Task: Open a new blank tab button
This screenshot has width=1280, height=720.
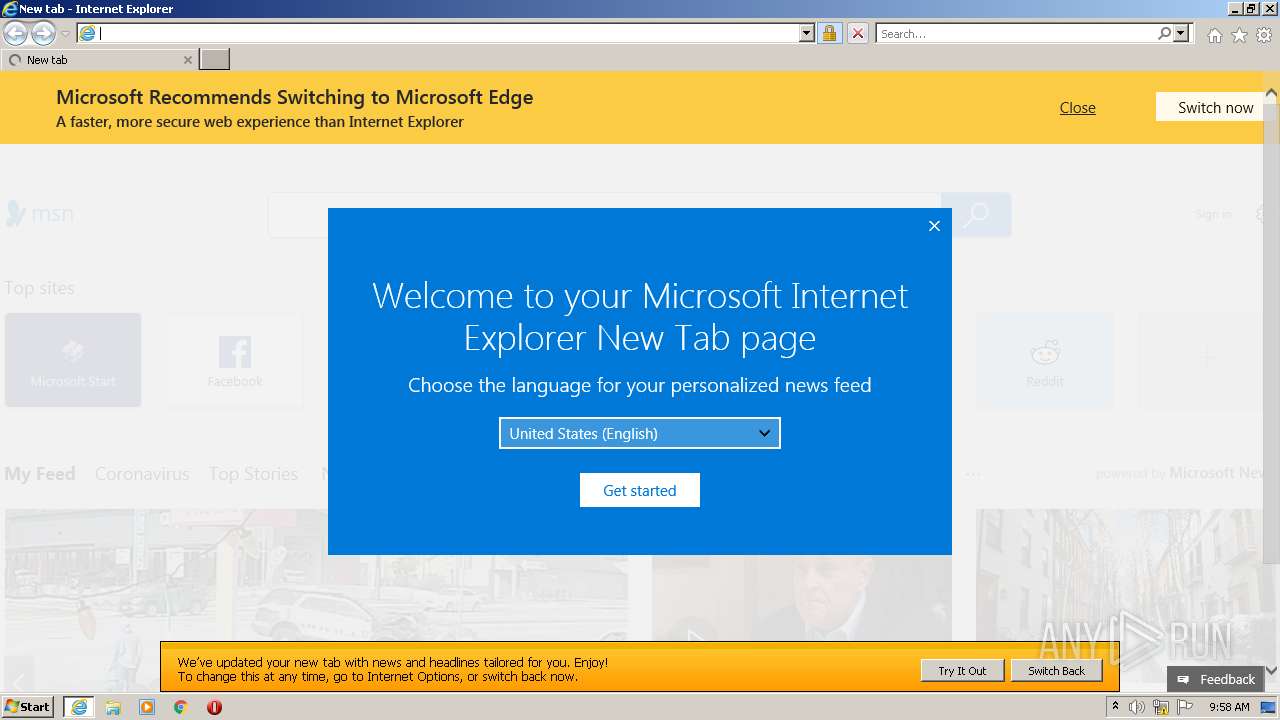Action: [214, 60]
